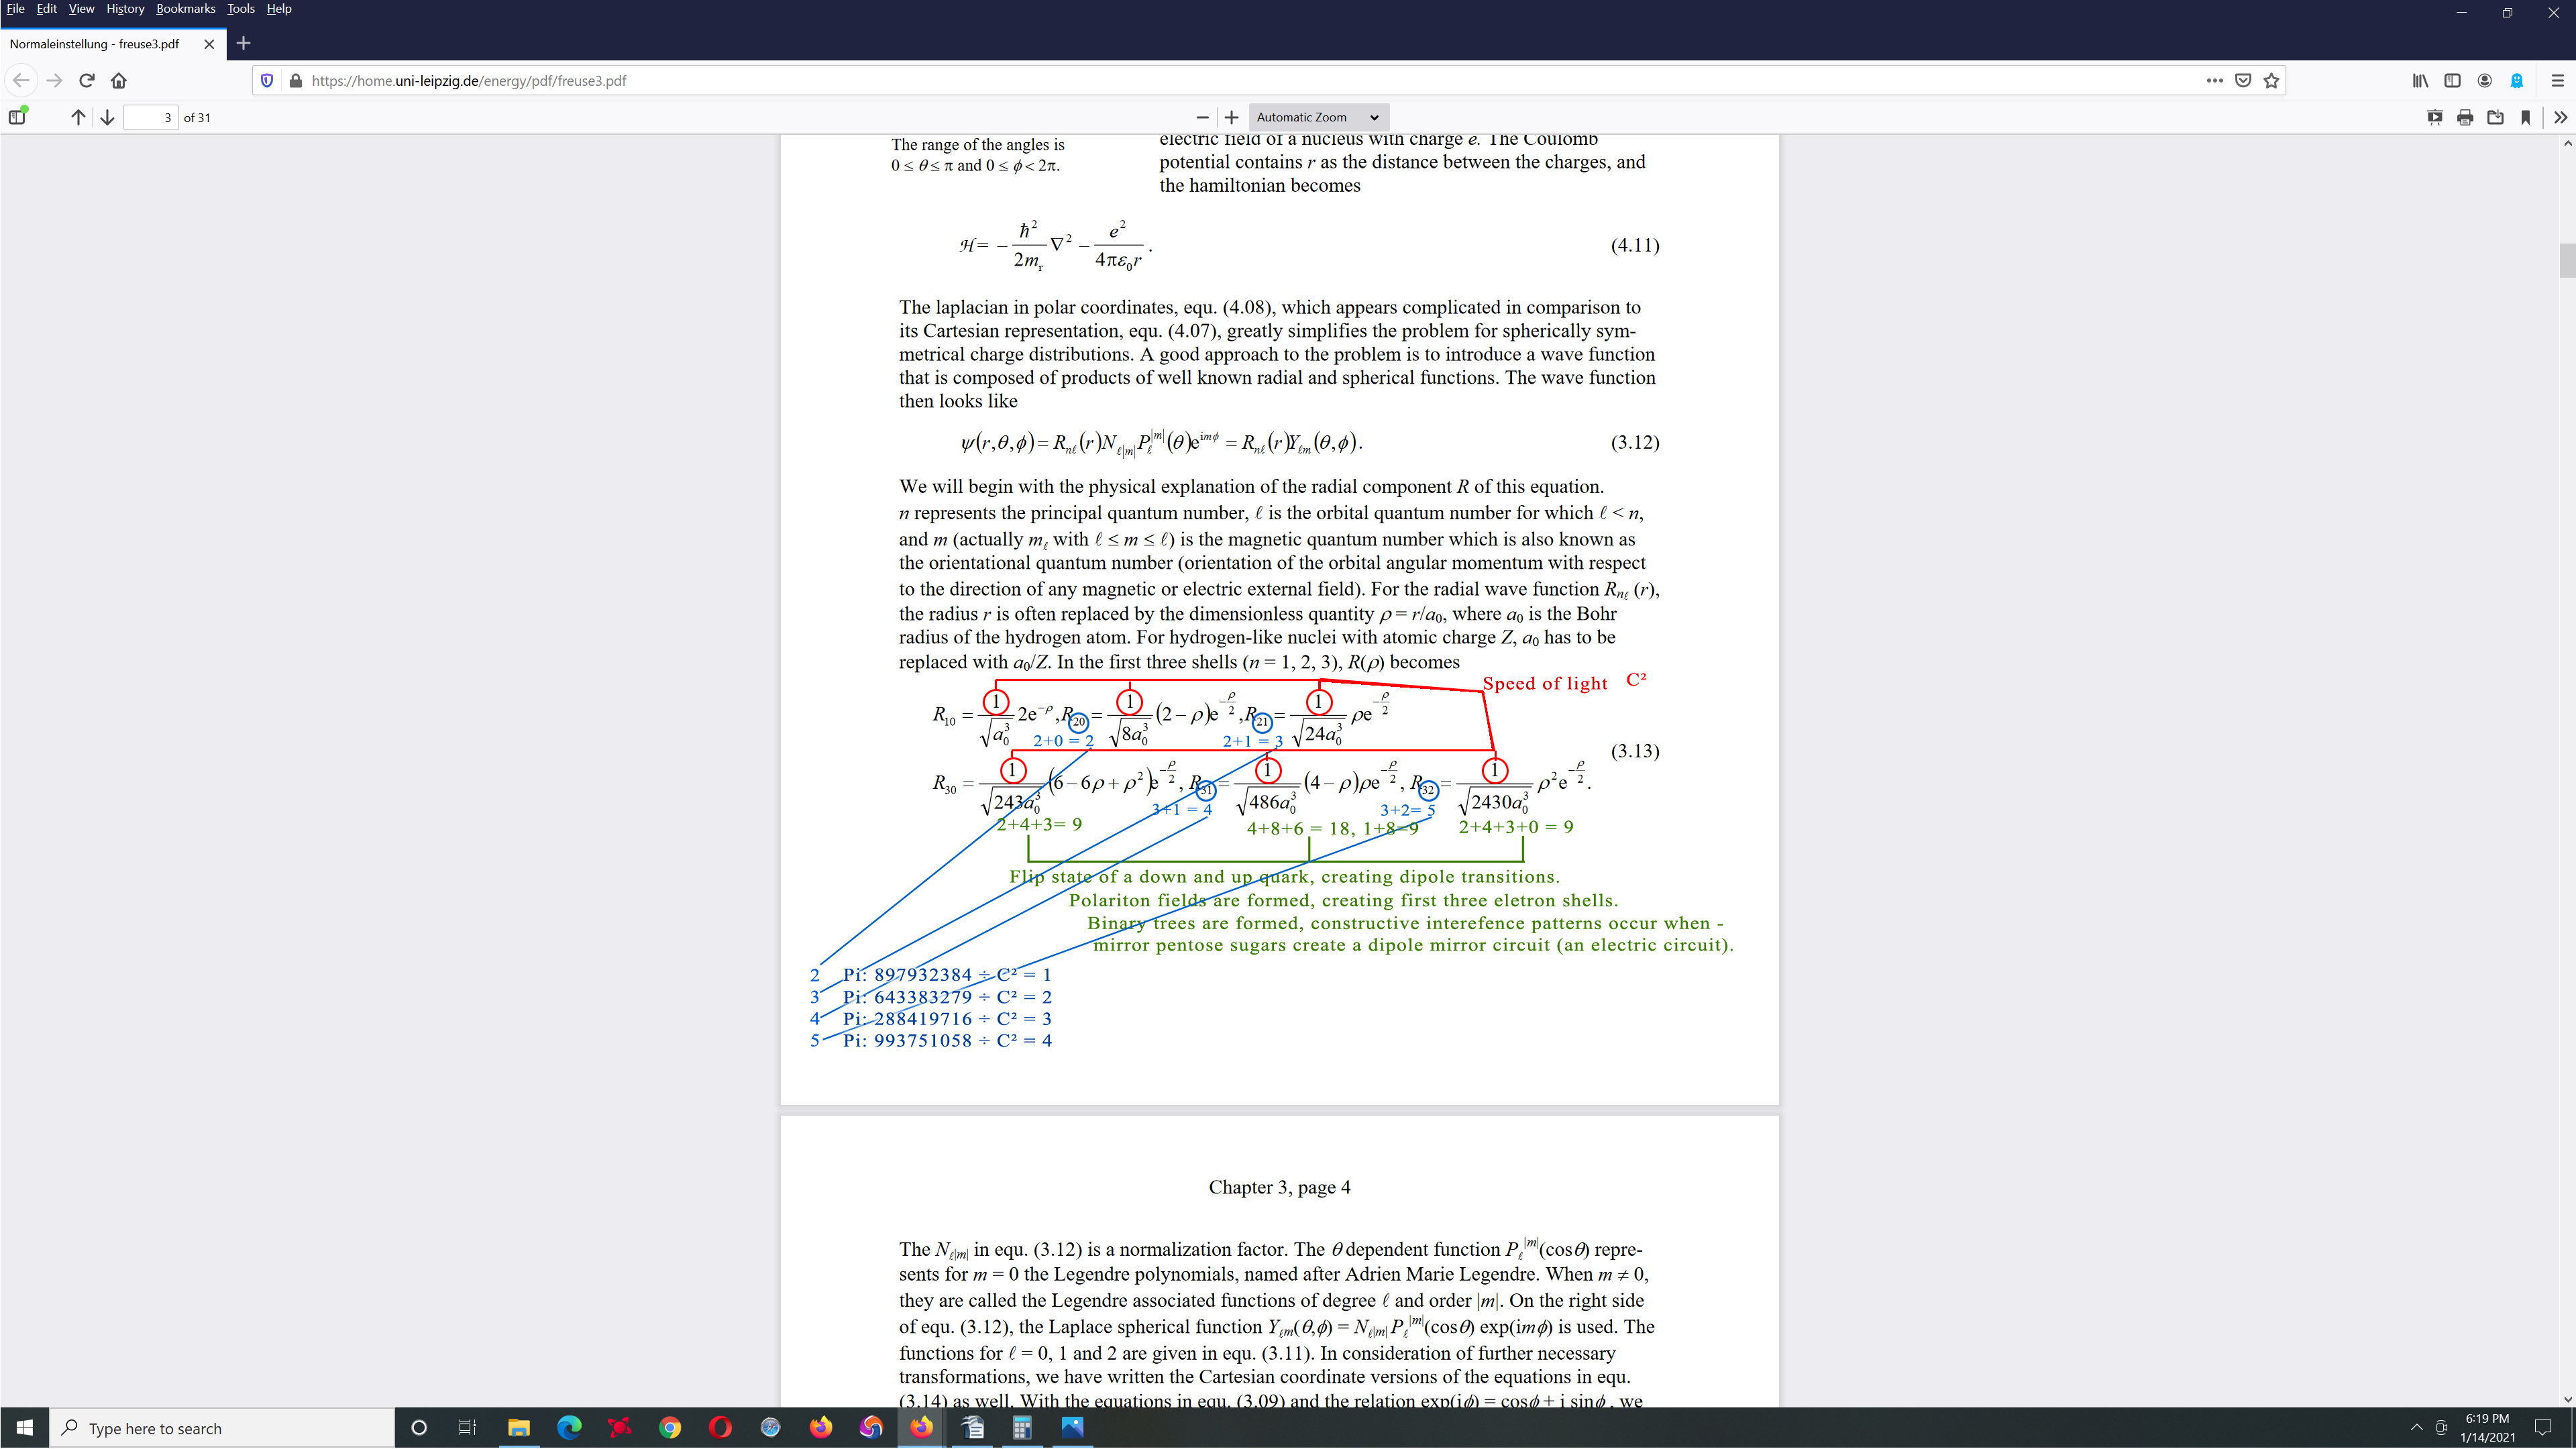Screen dimensions: 2576x1449
Task: Open File Explorer from taskbar
Action: 518,1427
